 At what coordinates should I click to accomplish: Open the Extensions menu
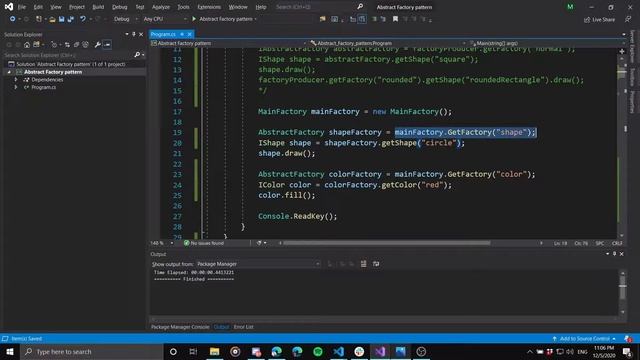(209, 7)
